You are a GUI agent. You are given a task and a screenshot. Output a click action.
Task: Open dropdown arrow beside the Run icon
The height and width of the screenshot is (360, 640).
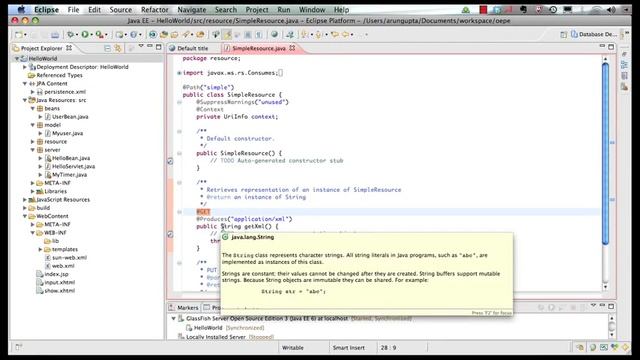point(91,35)
